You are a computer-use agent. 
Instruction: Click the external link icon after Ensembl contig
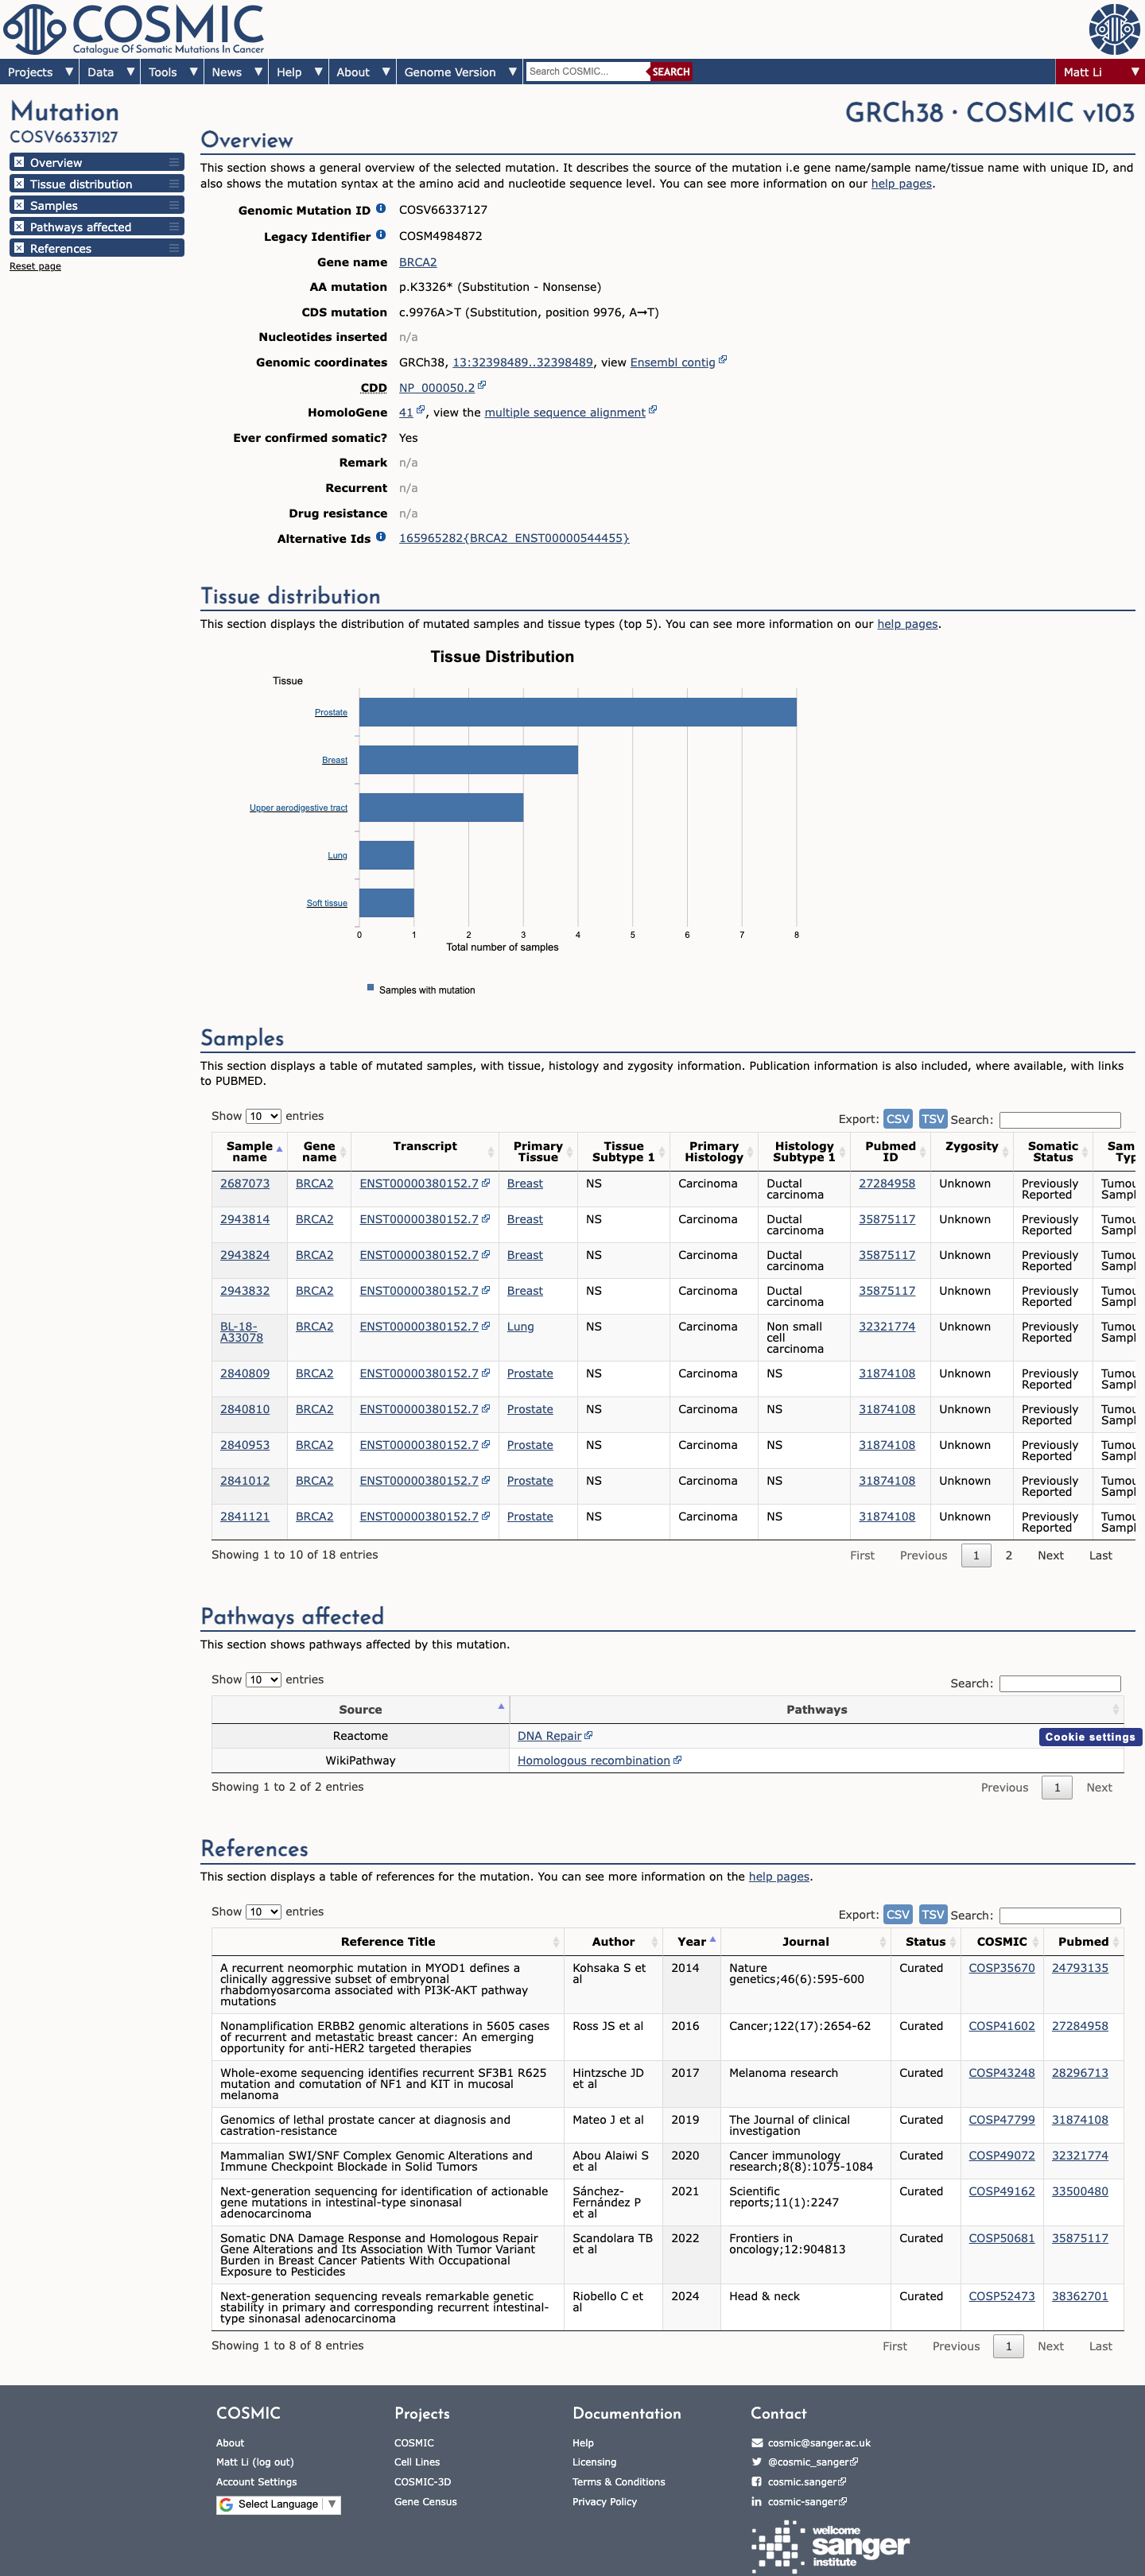pos(723,360)
